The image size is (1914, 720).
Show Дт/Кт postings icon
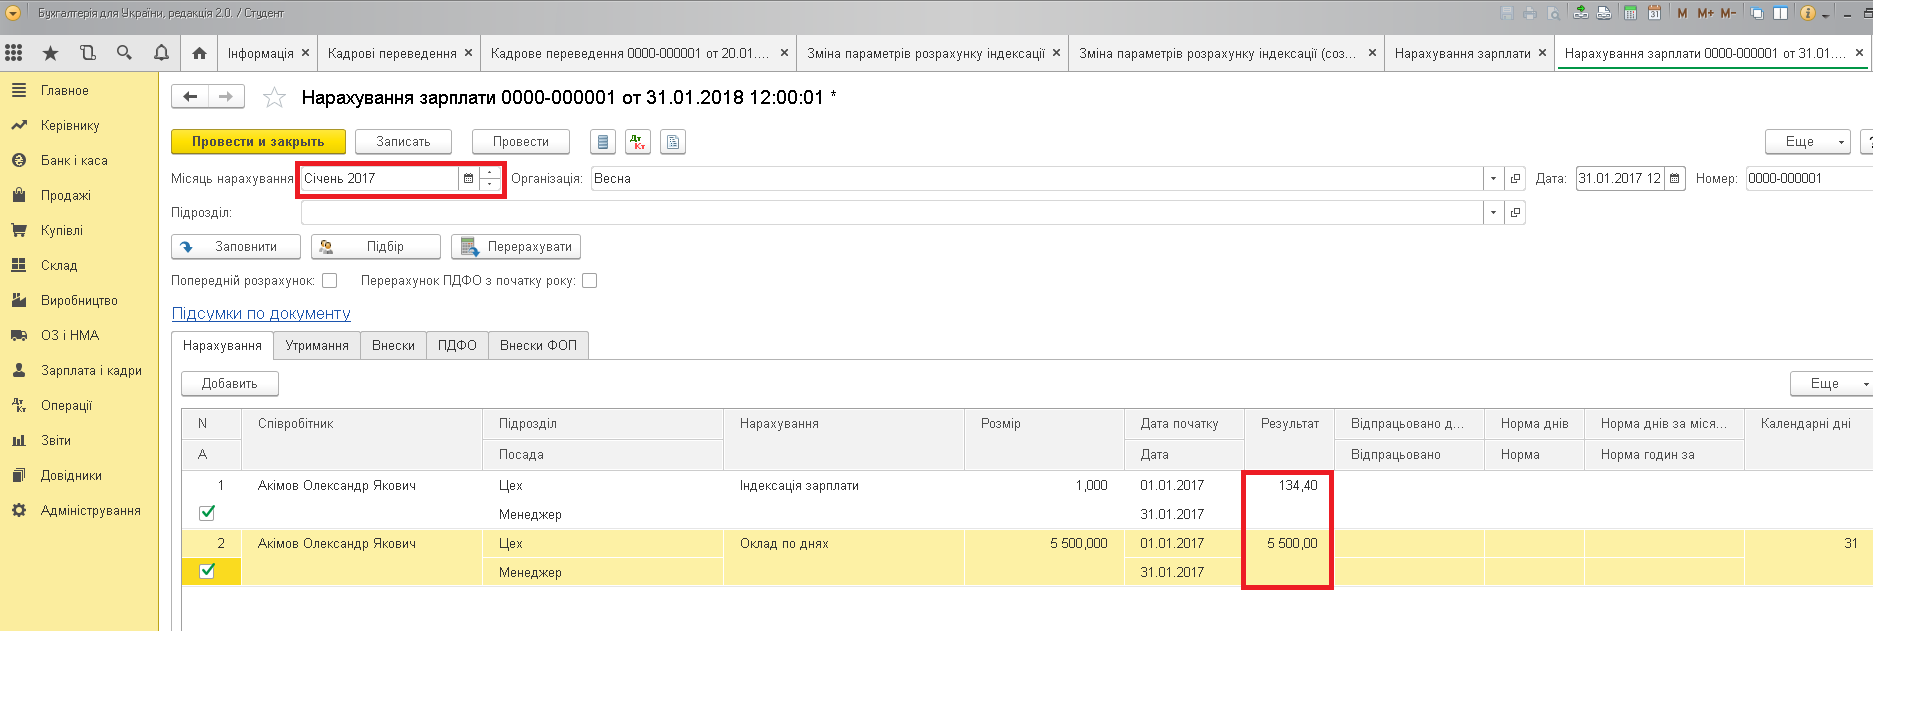[x=638, y=142]
